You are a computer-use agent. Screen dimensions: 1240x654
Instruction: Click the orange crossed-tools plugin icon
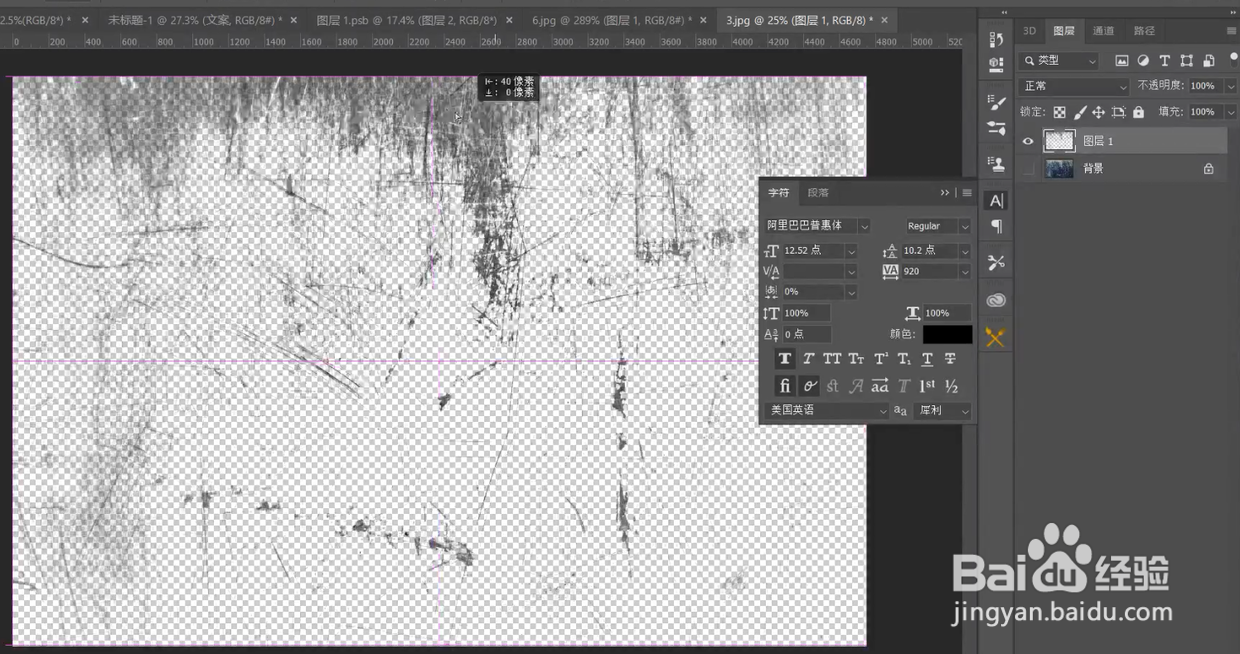995,337
